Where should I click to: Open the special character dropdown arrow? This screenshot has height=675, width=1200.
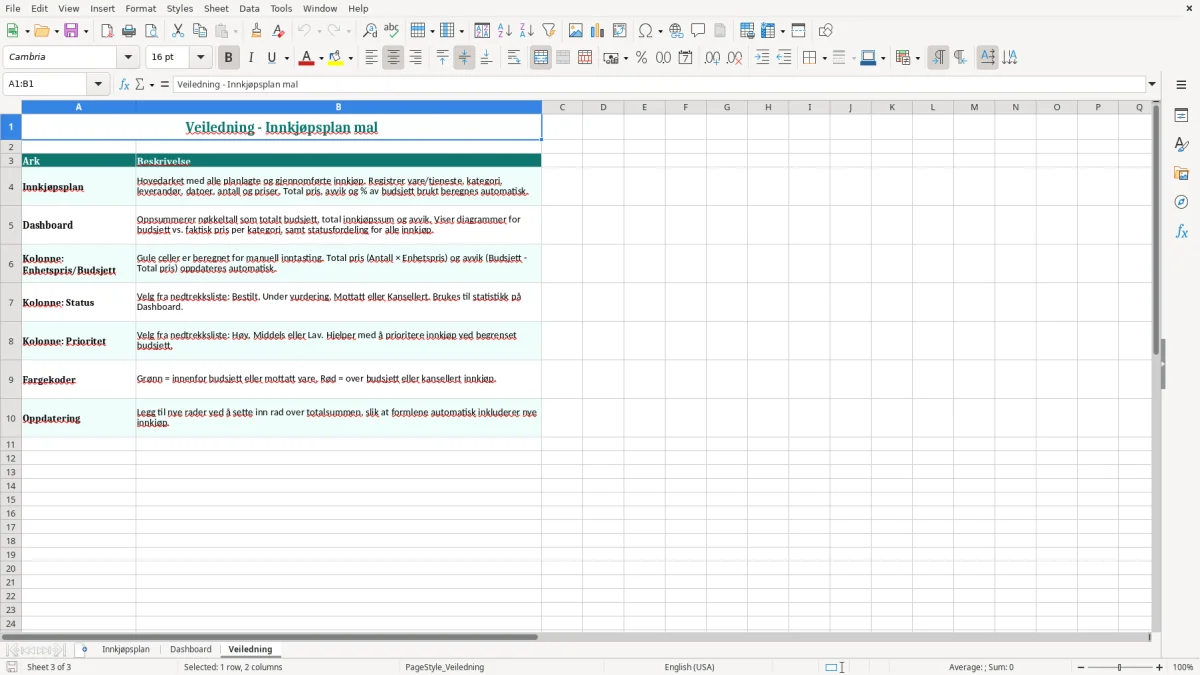click(x=660, y=31)
